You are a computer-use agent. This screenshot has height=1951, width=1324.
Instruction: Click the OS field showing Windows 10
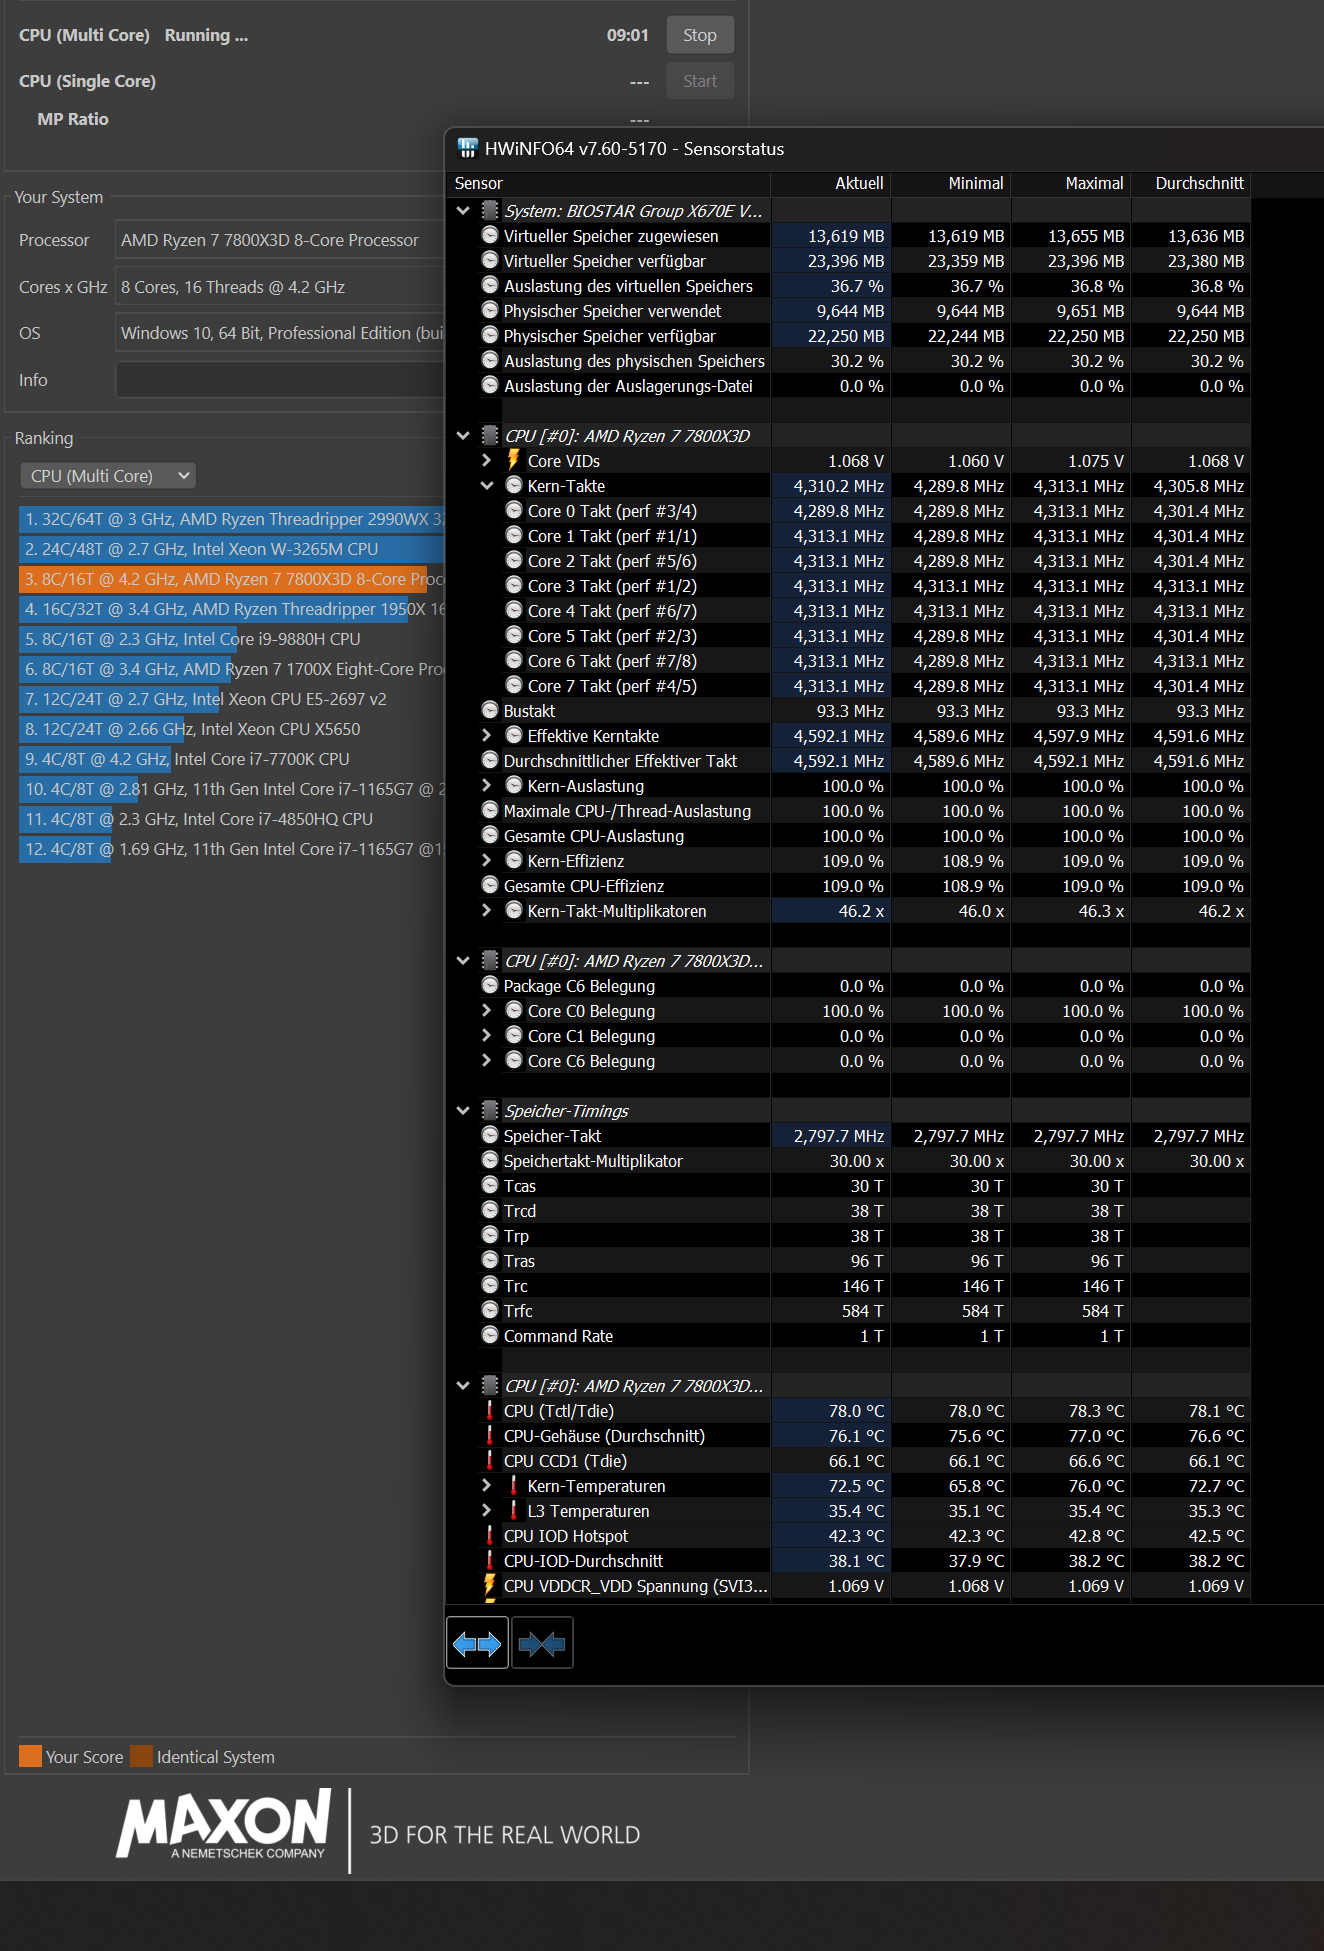pyautogui.click(x=280, y=333)
